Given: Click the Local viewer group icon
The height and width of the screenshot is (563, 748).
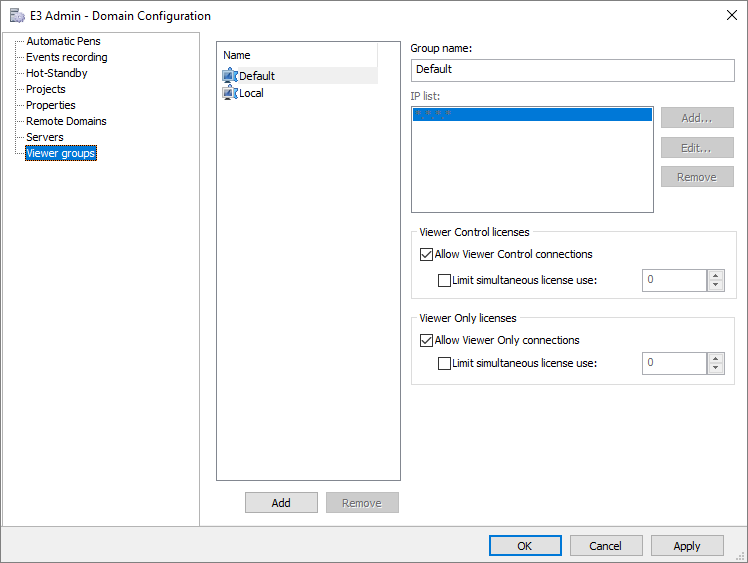Looking at the screenshot, I should click(230, 93).
